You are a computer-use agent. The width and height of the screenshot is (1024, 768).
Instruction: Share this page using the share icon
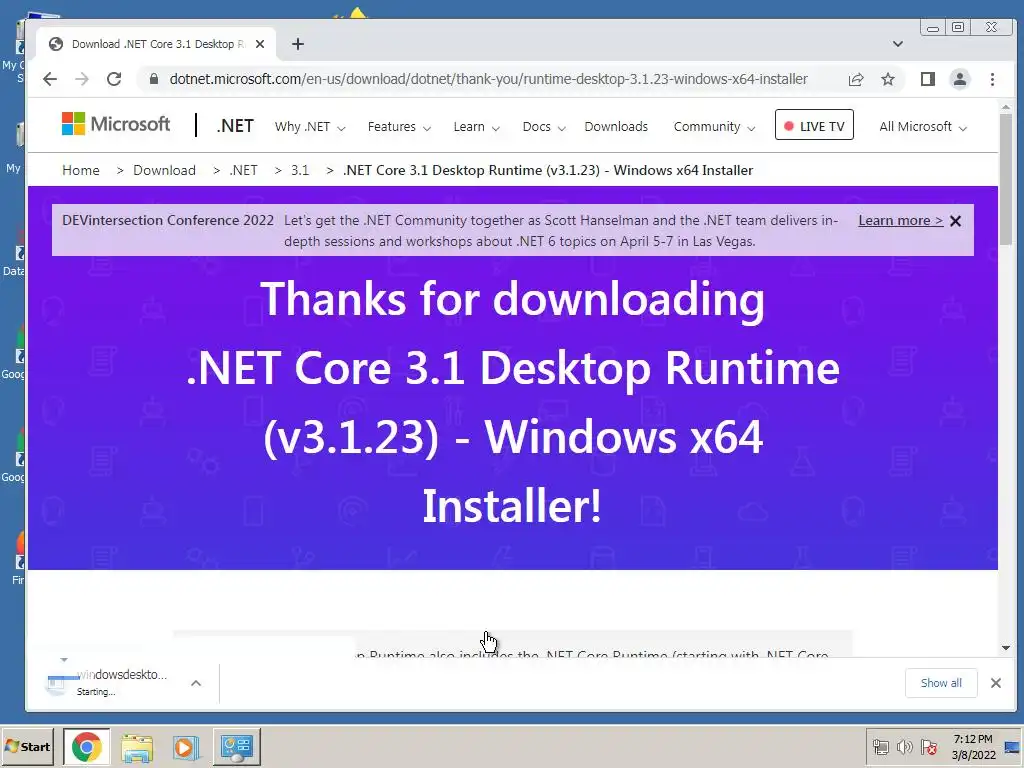click(856, 79)
